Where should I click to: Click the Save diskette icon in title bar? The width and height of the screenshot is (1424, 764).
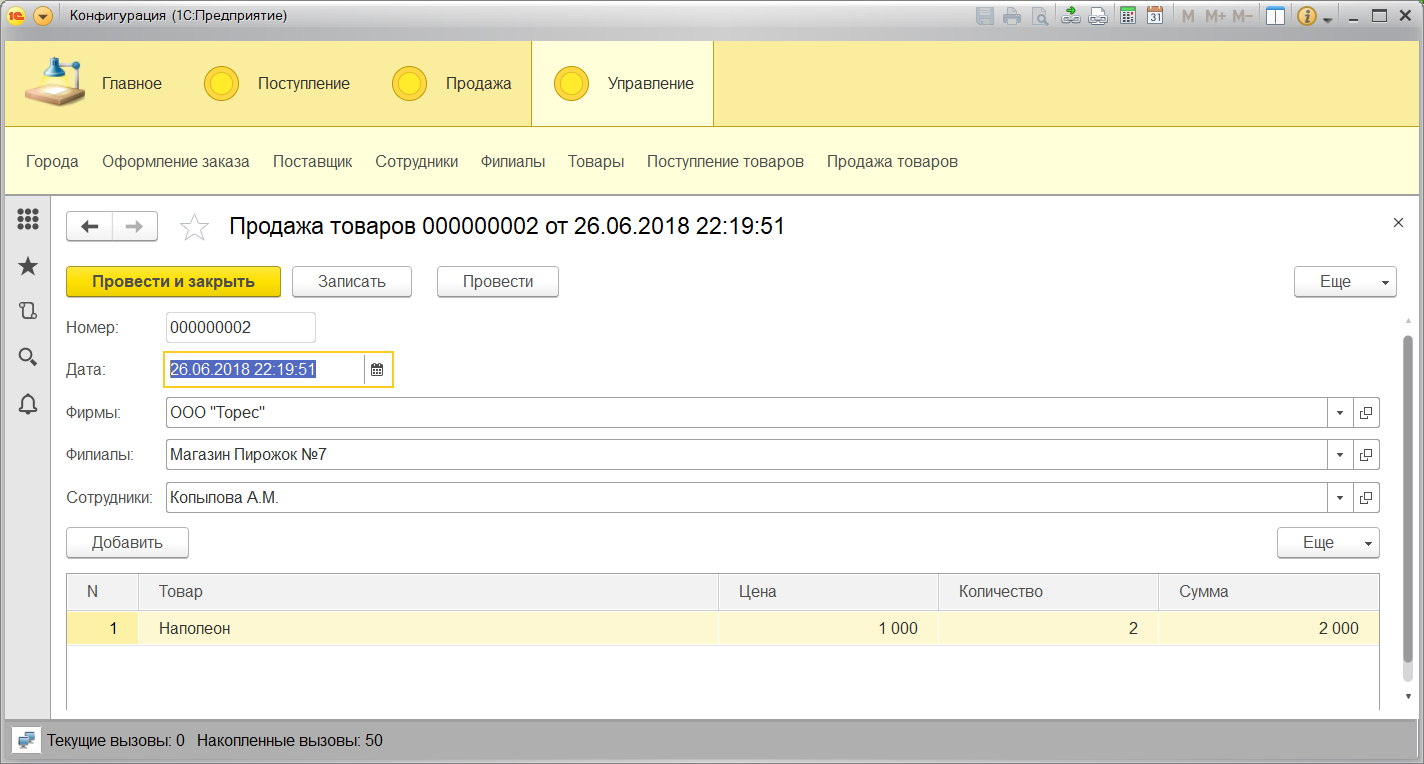point(985,16)
